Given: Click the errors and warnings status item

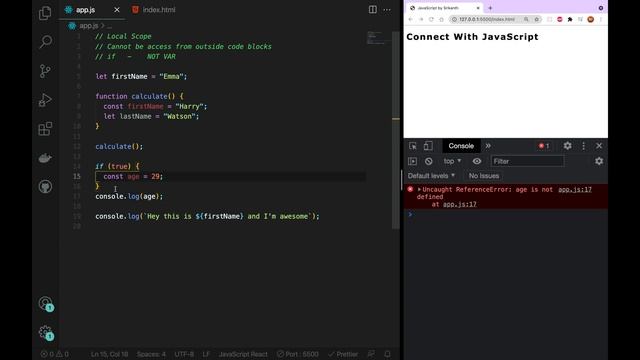Looking at the screenshot, I should [55, 354].
